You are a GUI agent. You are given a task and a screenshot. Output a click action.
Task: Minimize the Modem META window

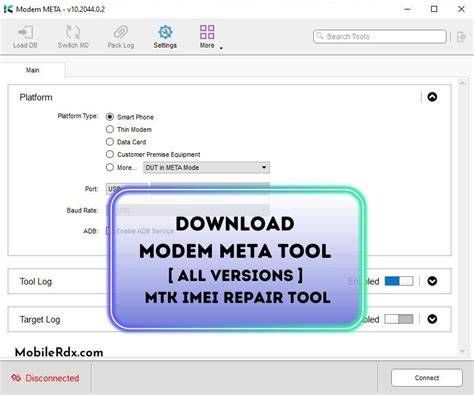click(x=407, y=9)
